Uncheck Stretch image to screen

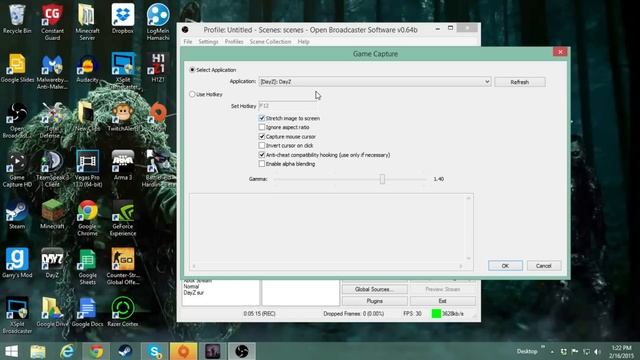[x=262, y=118]
